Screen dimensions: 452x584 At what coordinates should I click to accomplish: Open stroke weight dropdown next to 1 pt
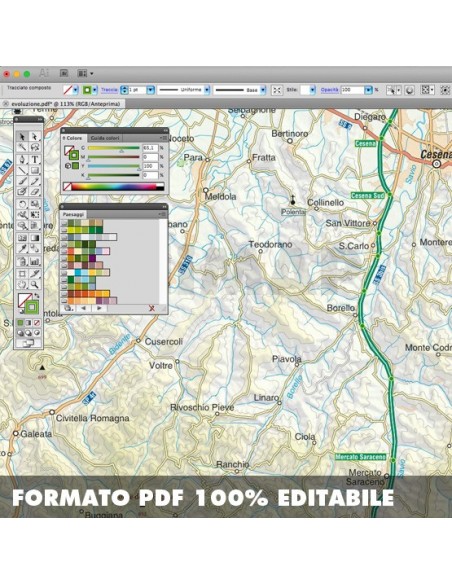tap(150, 90)
